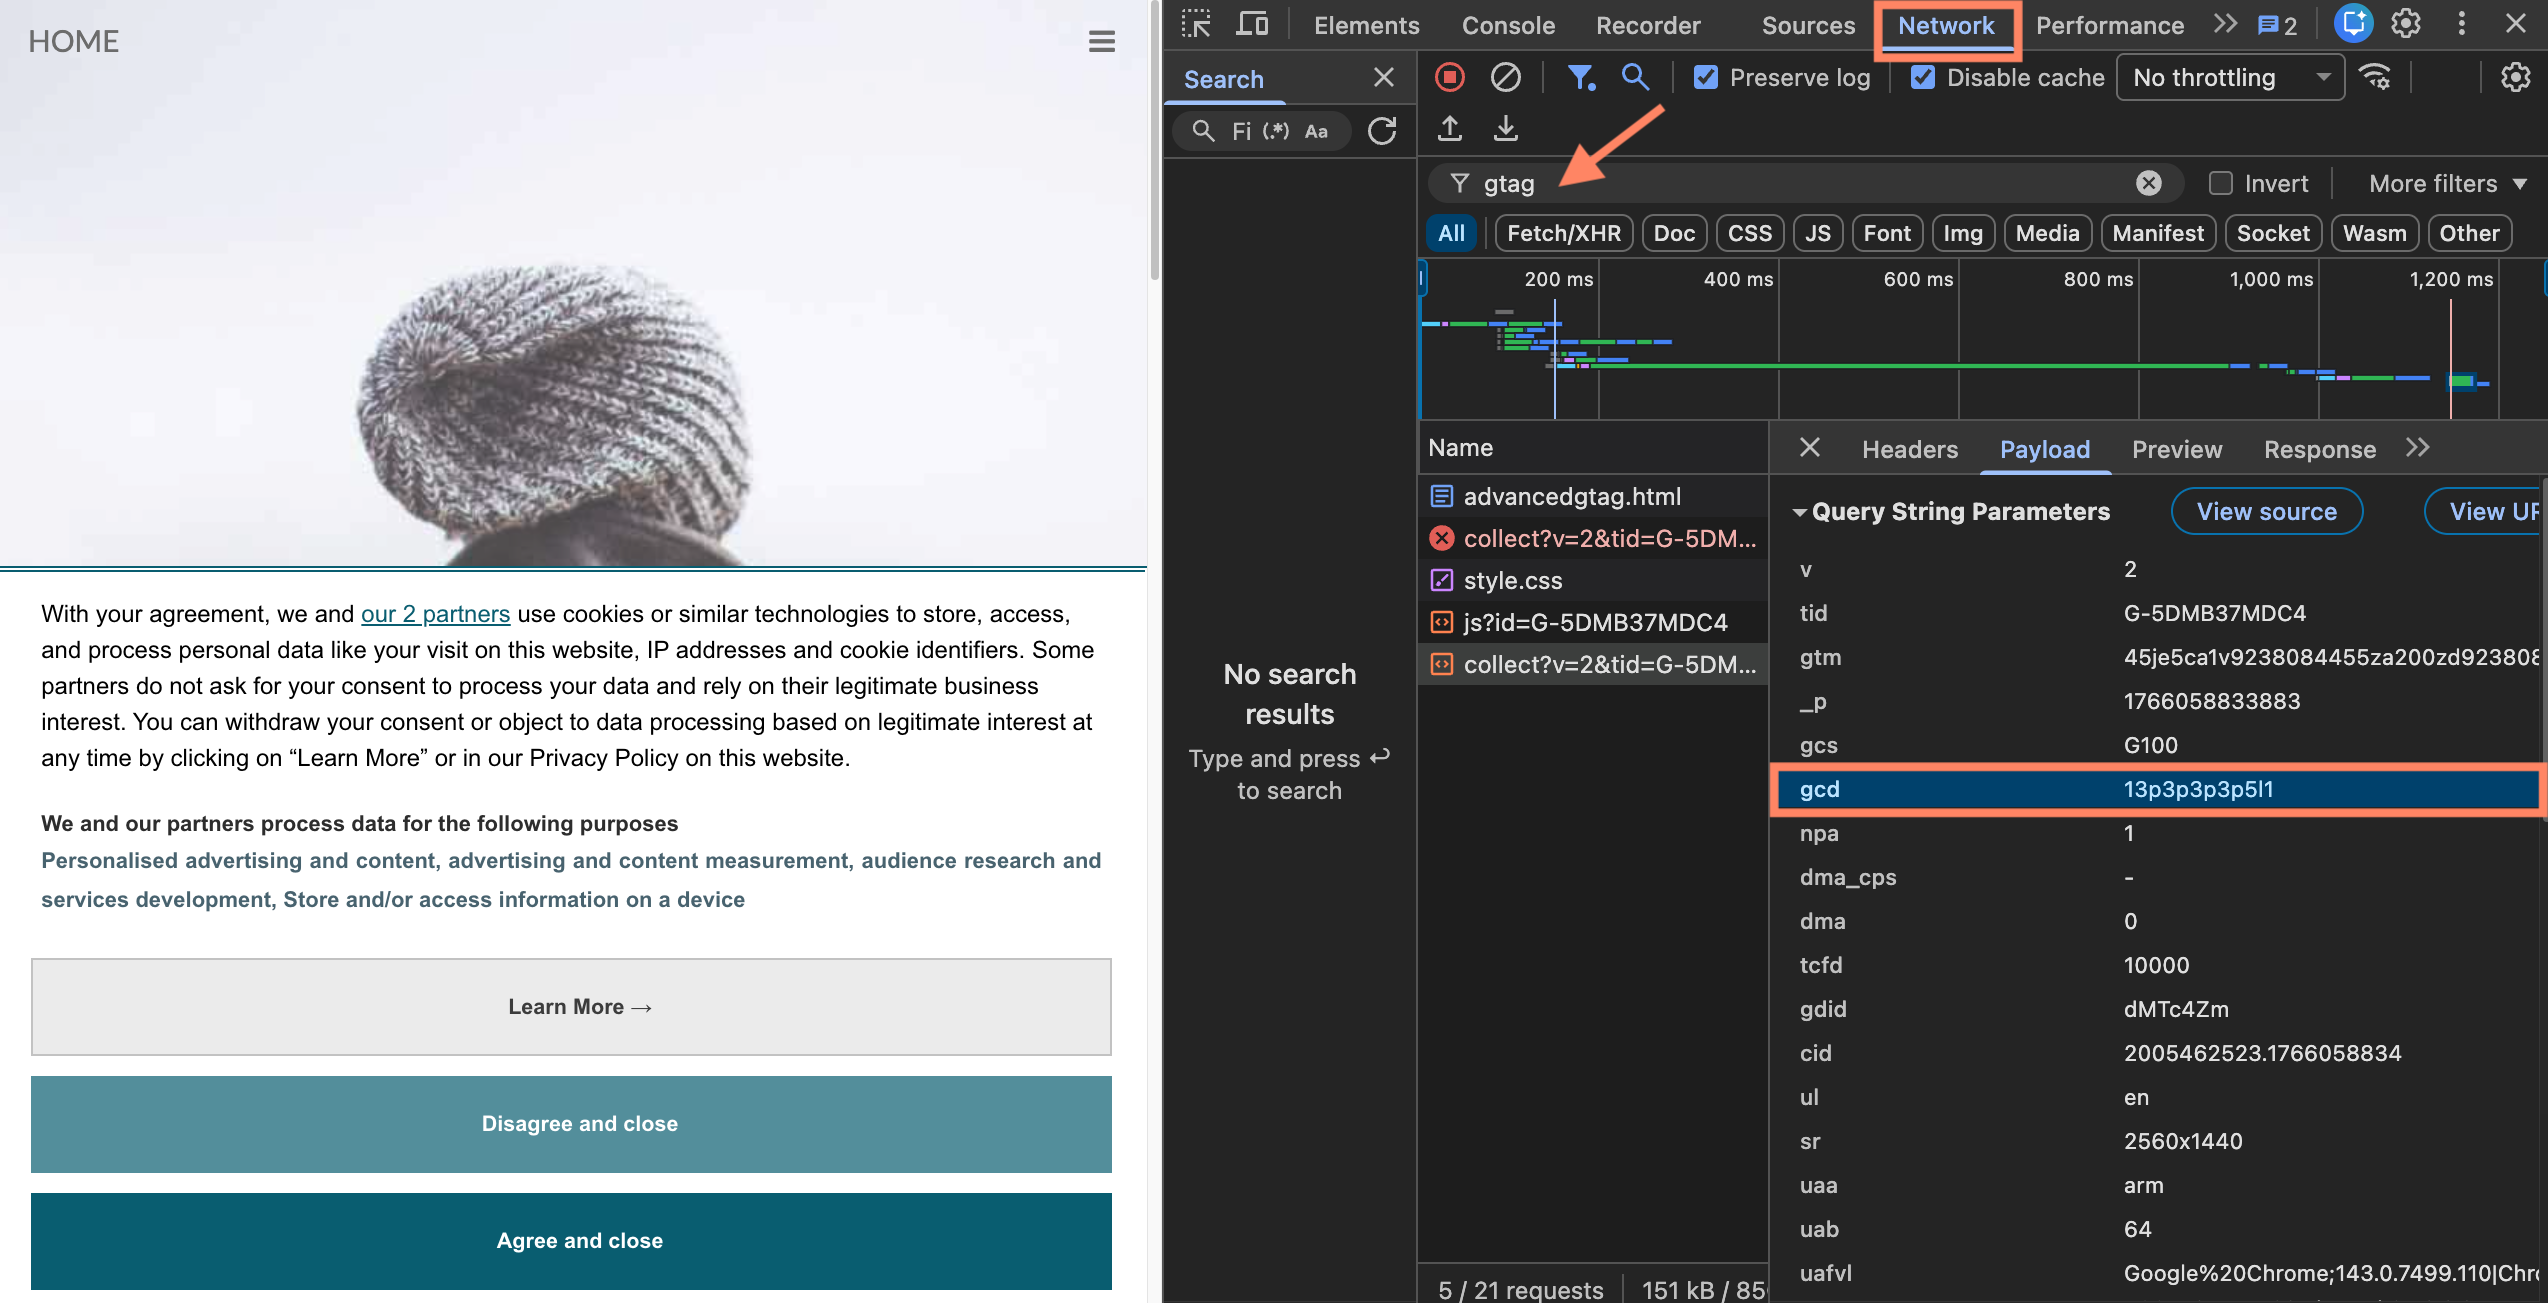Open the No throttling dropdown
Screen dimensions: 2548x1303
2230,77
